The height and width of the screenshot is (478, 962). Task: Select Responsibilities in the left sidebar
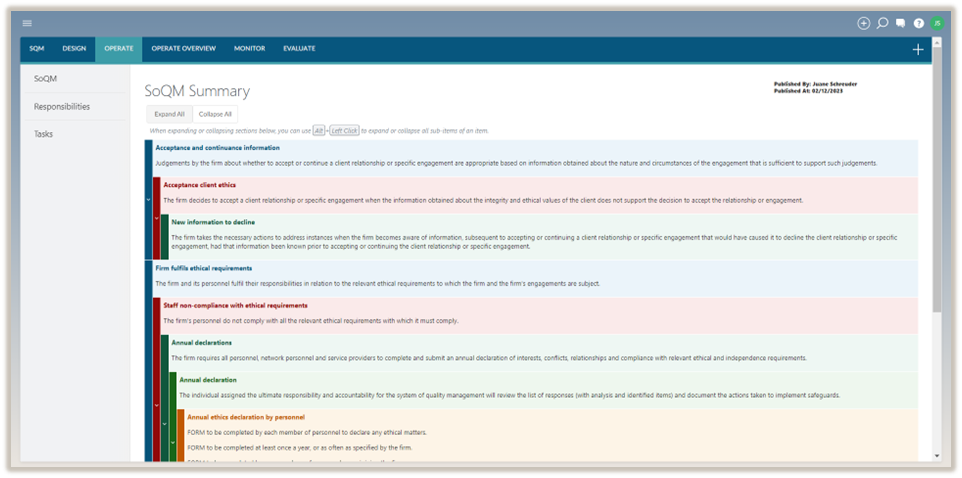pos(62,106)
